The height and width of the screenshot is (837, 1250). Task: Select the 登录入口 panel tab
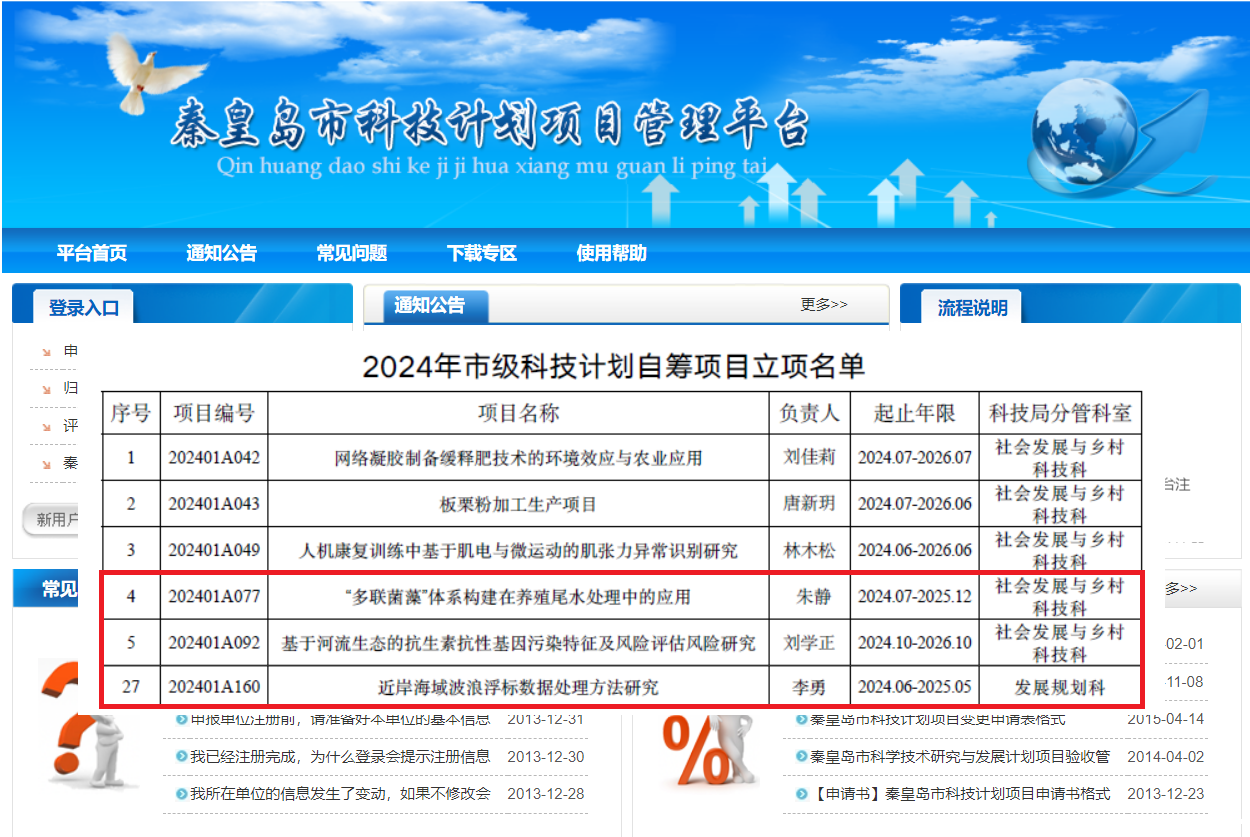(83, 308)
